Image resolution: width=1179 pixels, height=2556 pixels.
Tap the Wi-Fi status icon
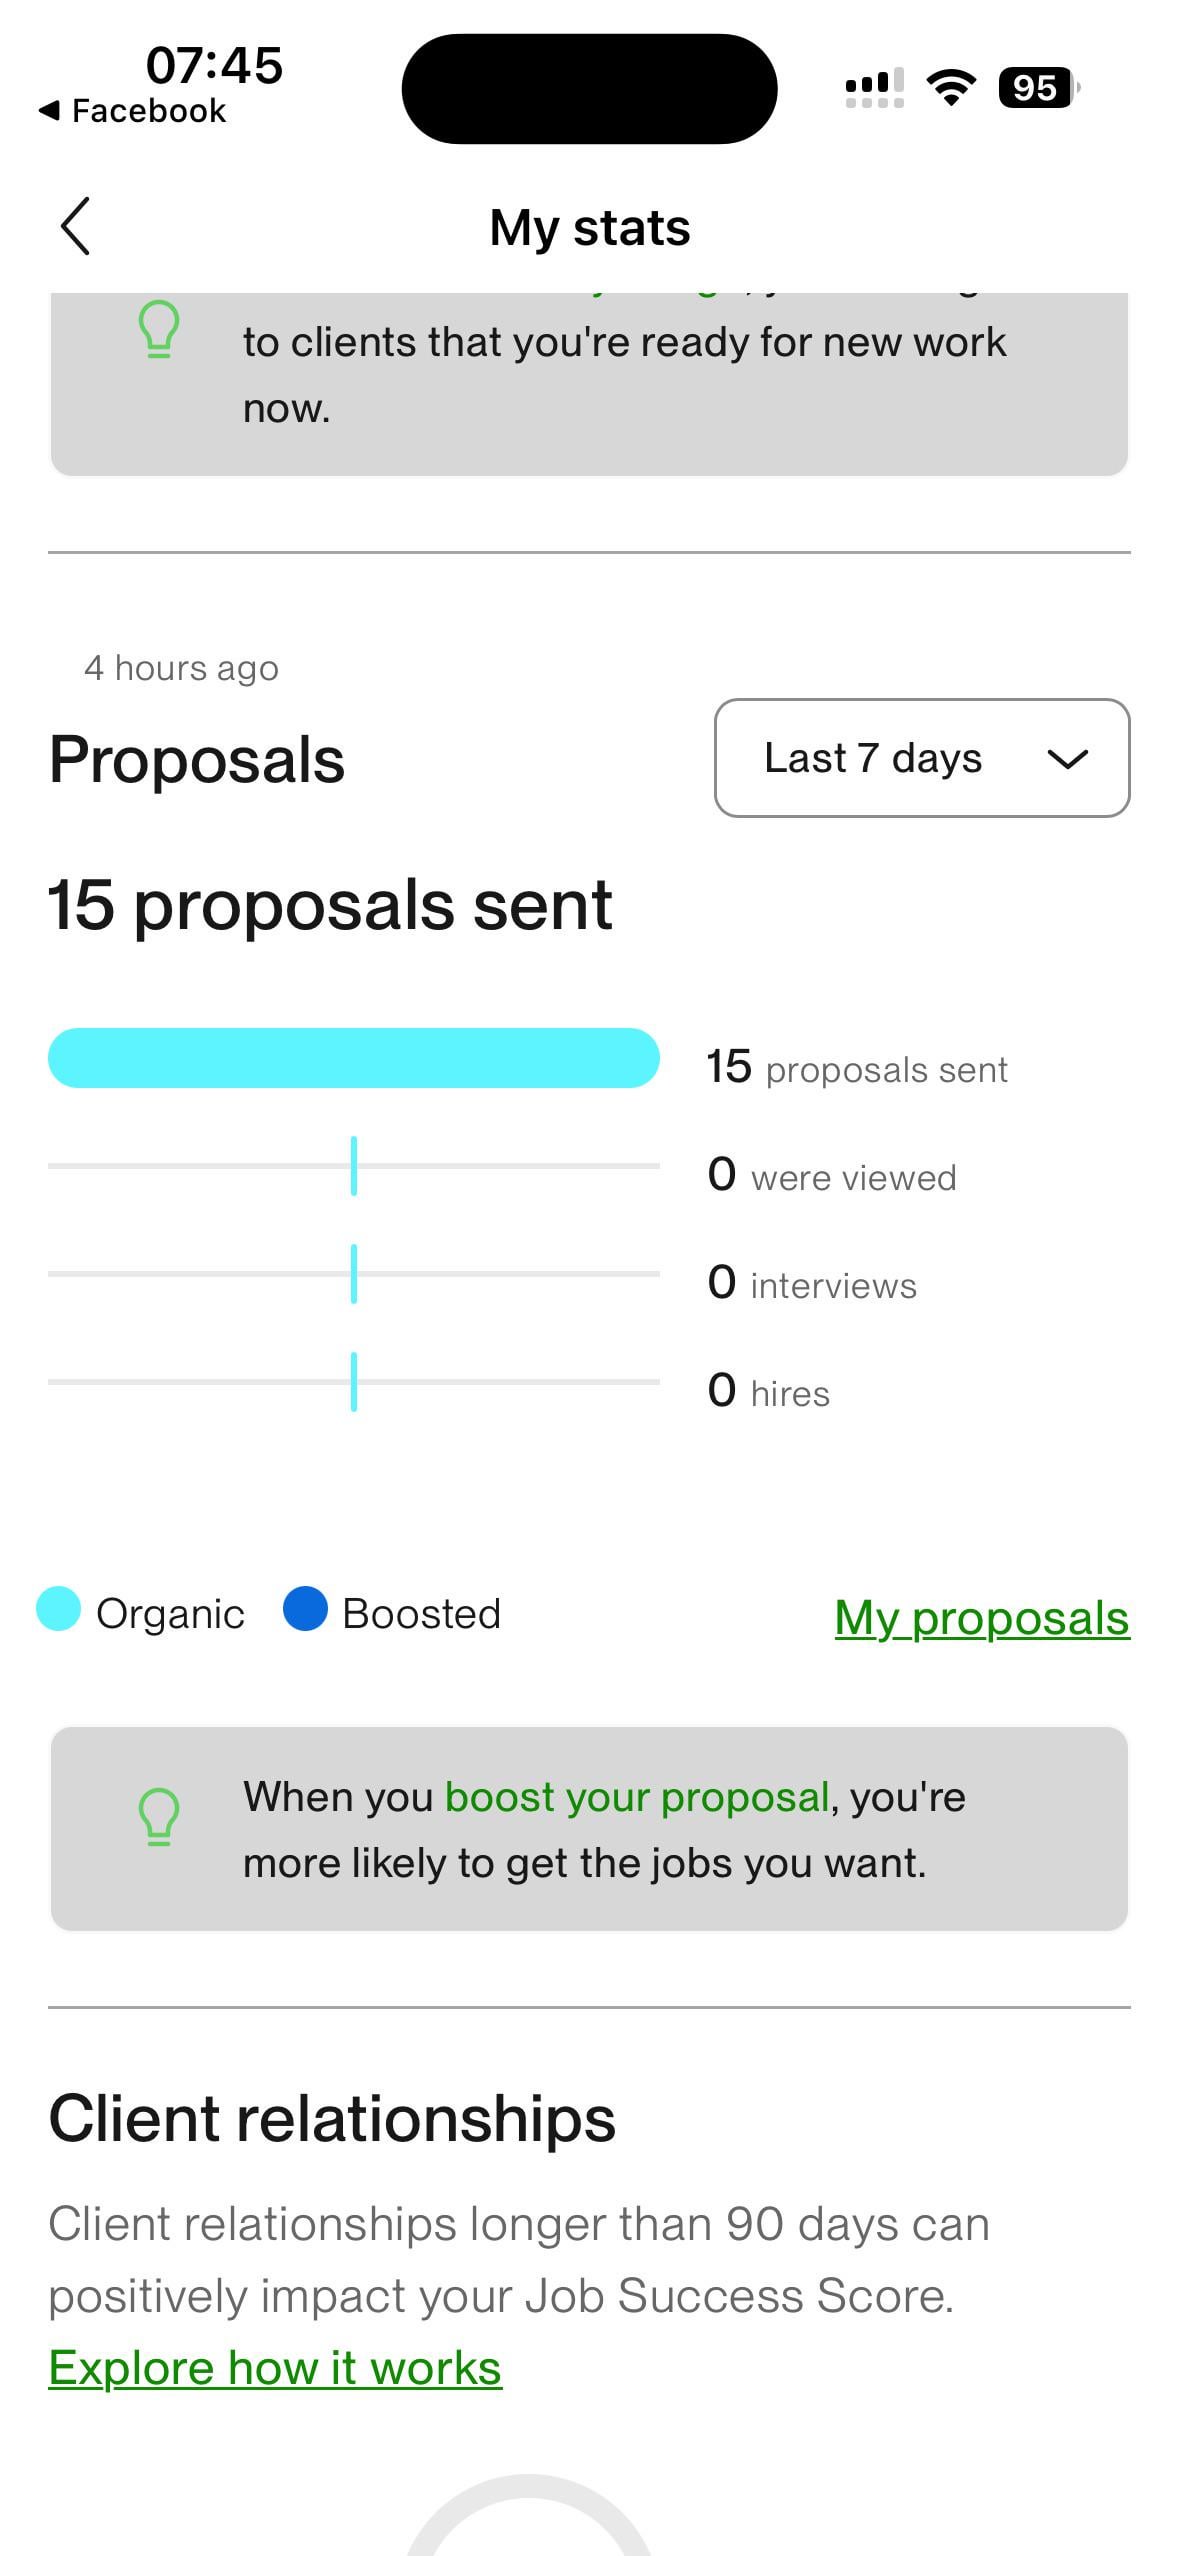(951, 88)
